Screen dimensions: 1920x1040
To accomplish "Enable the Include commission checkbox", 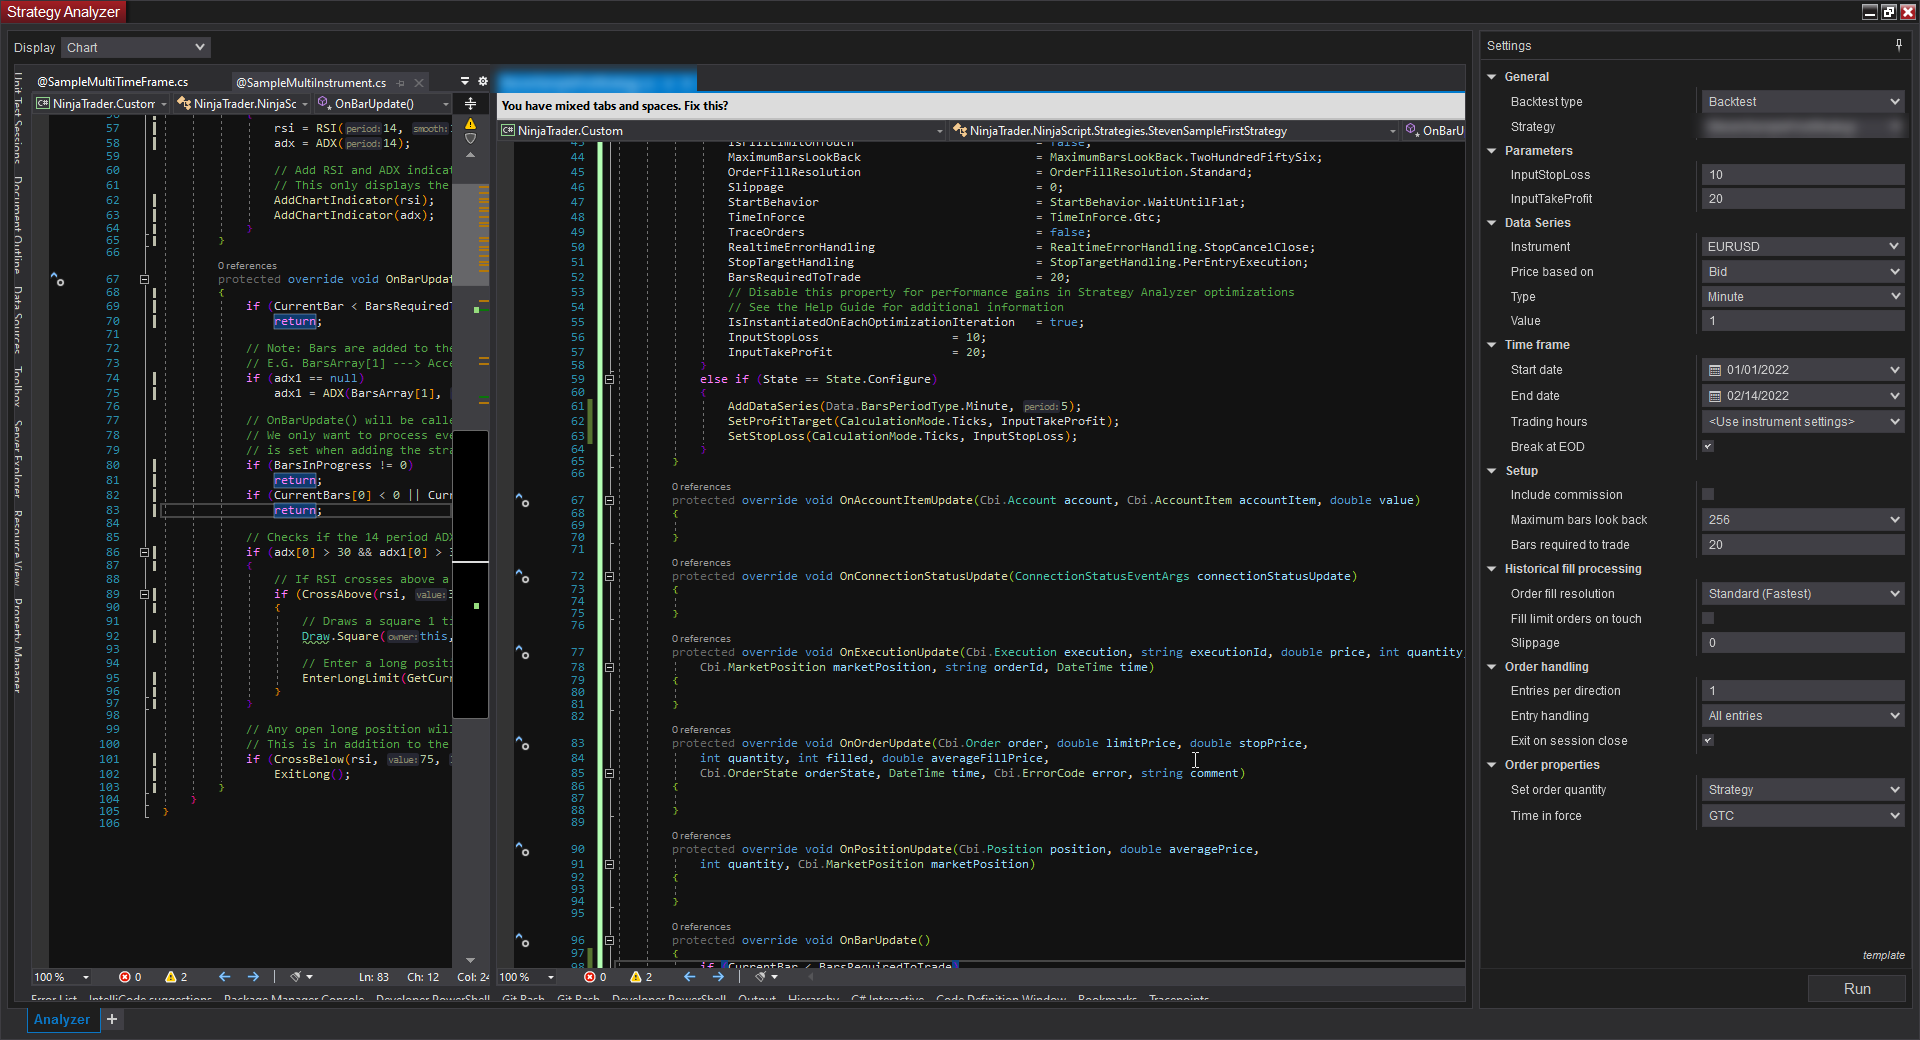I will tap(1708, 494).
